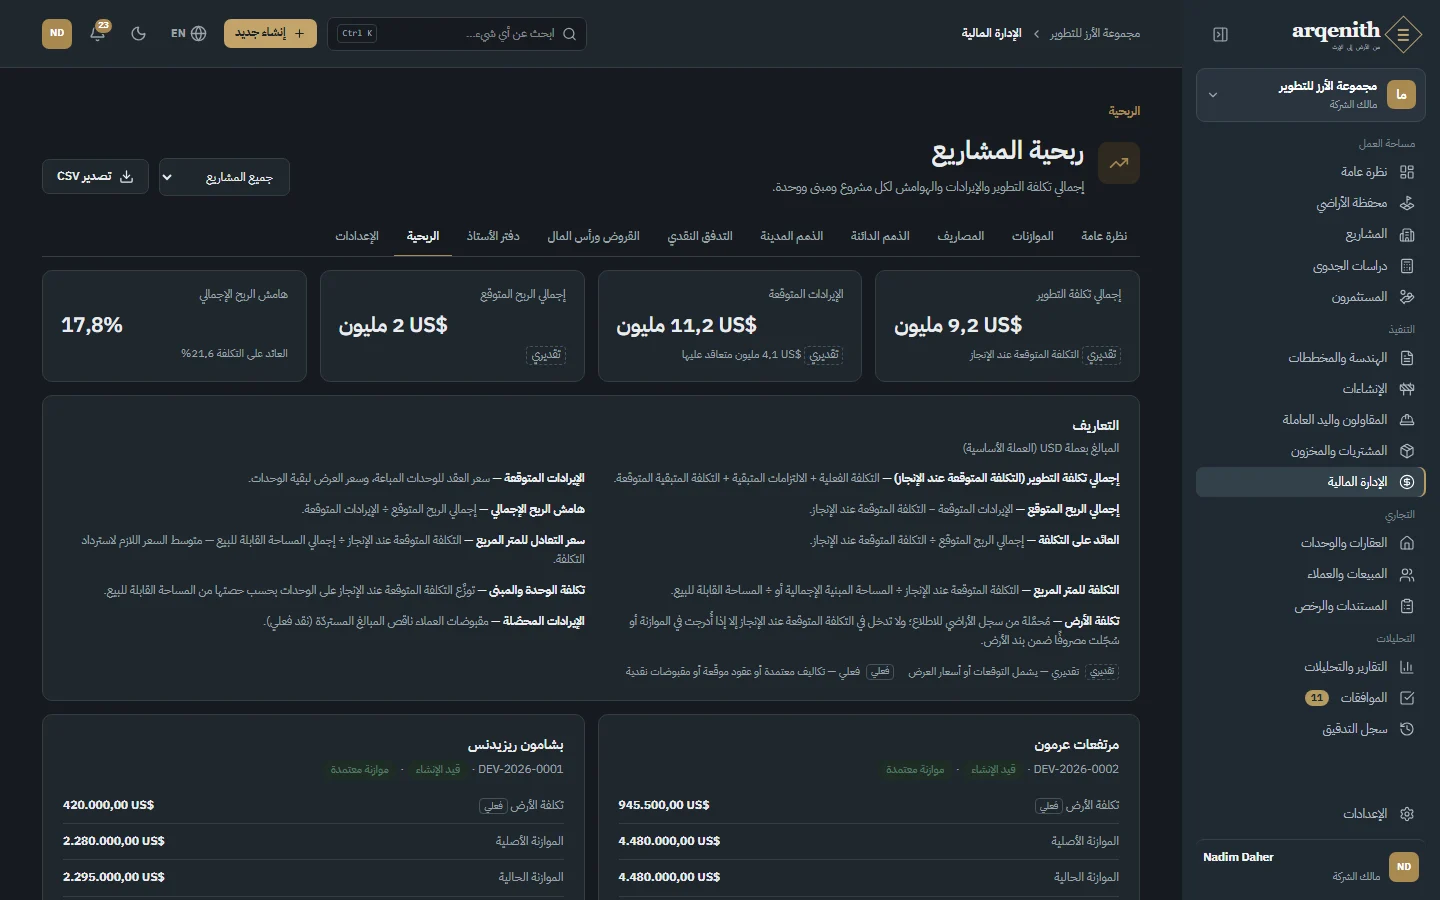Viewport: 1440px width, 900px height.
Task: Open دراسات الجدوى in the sidebar
Action: click(1310, 266)
